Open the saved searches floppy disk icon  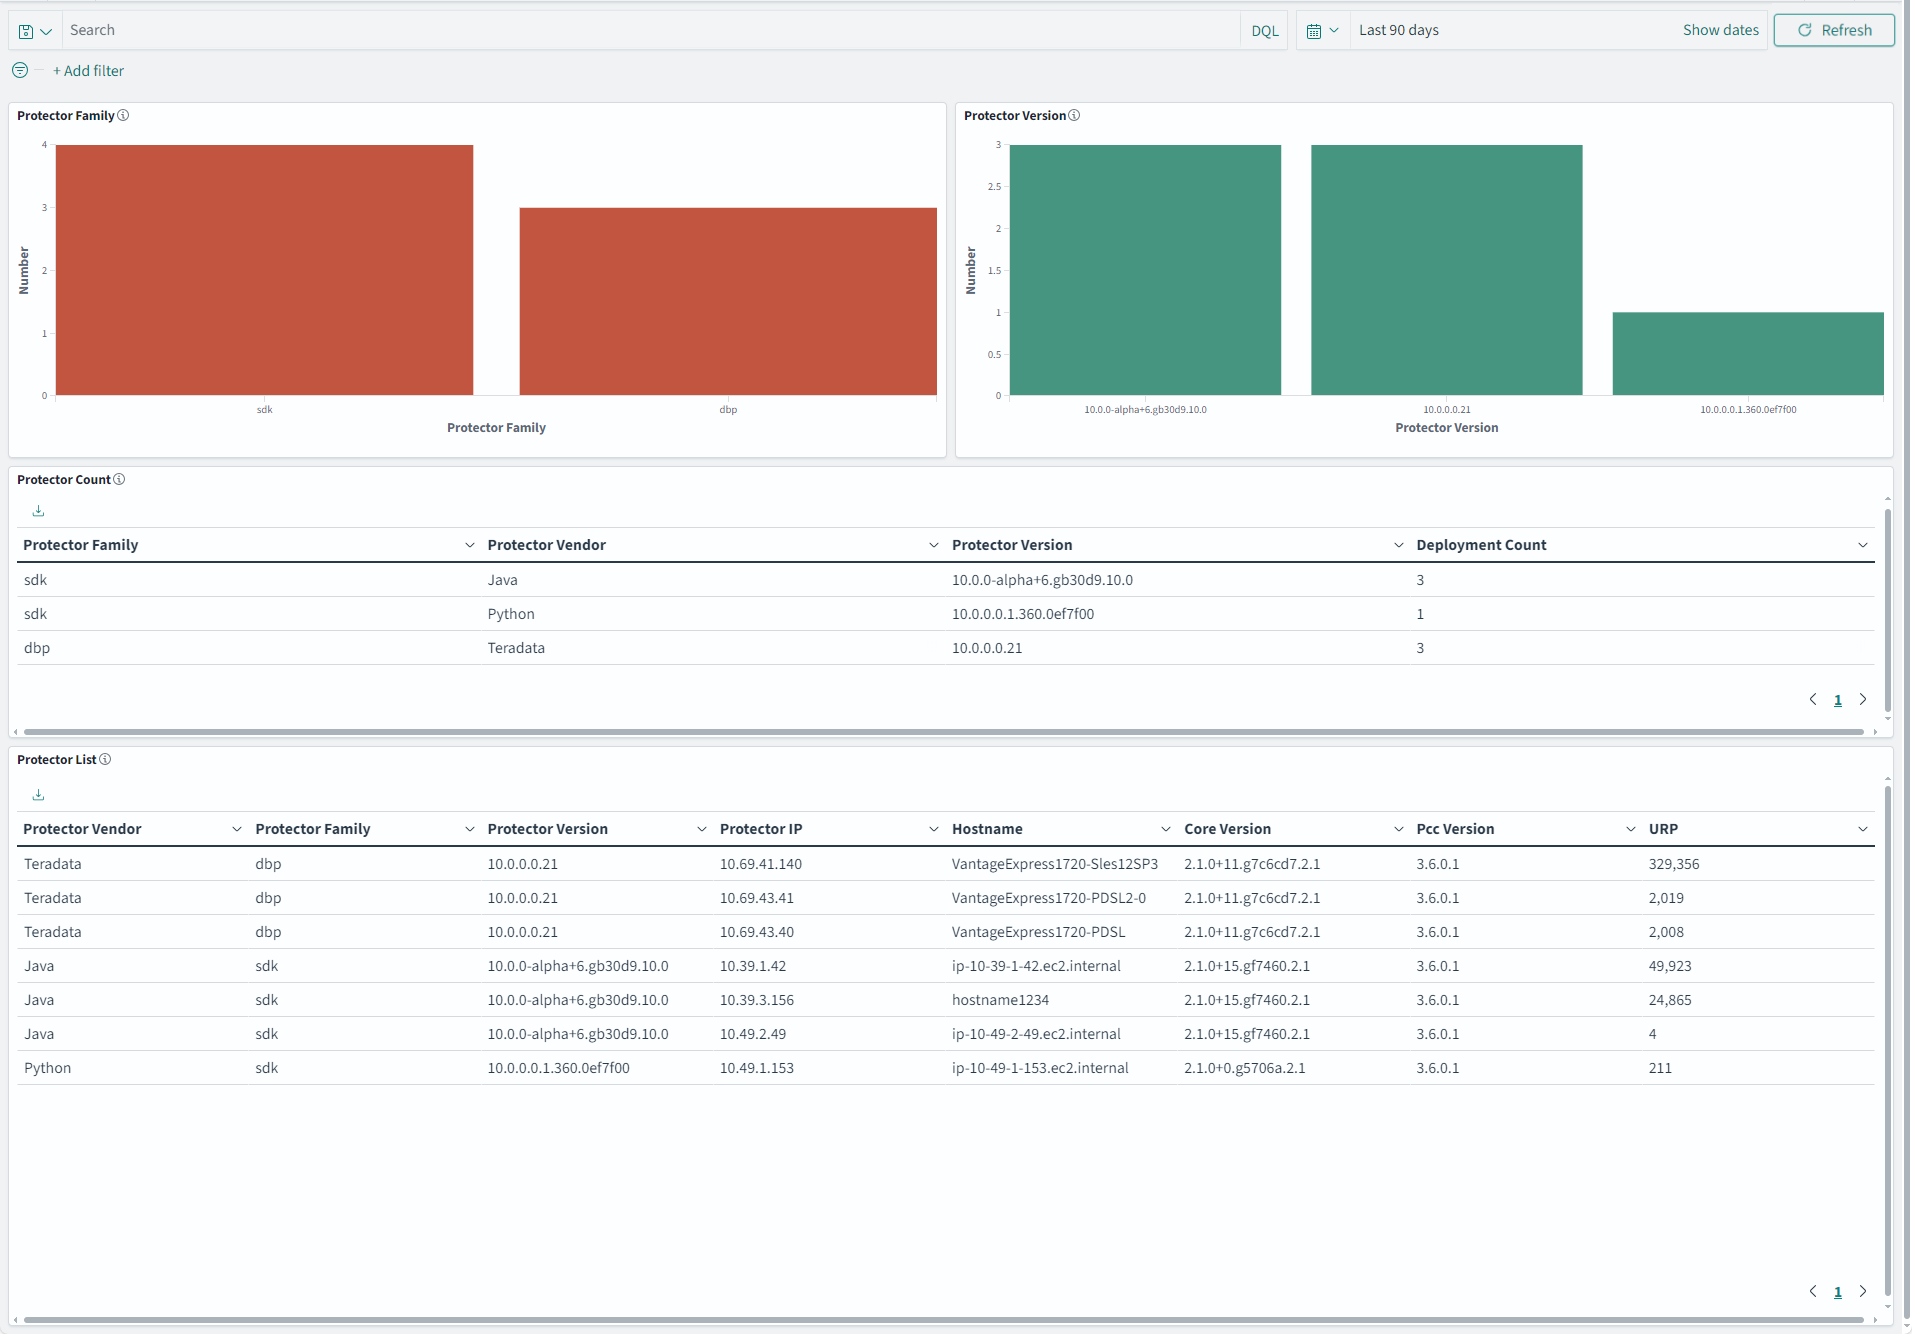[x=25, y=30]
